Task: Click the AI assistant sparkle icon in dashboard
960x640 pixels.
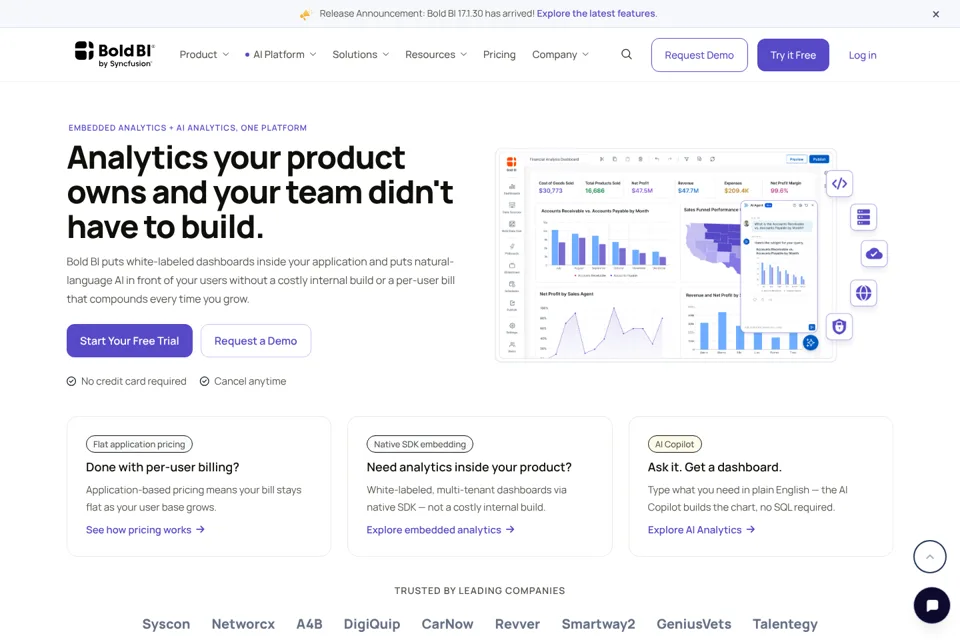Action: pos(810,343)
